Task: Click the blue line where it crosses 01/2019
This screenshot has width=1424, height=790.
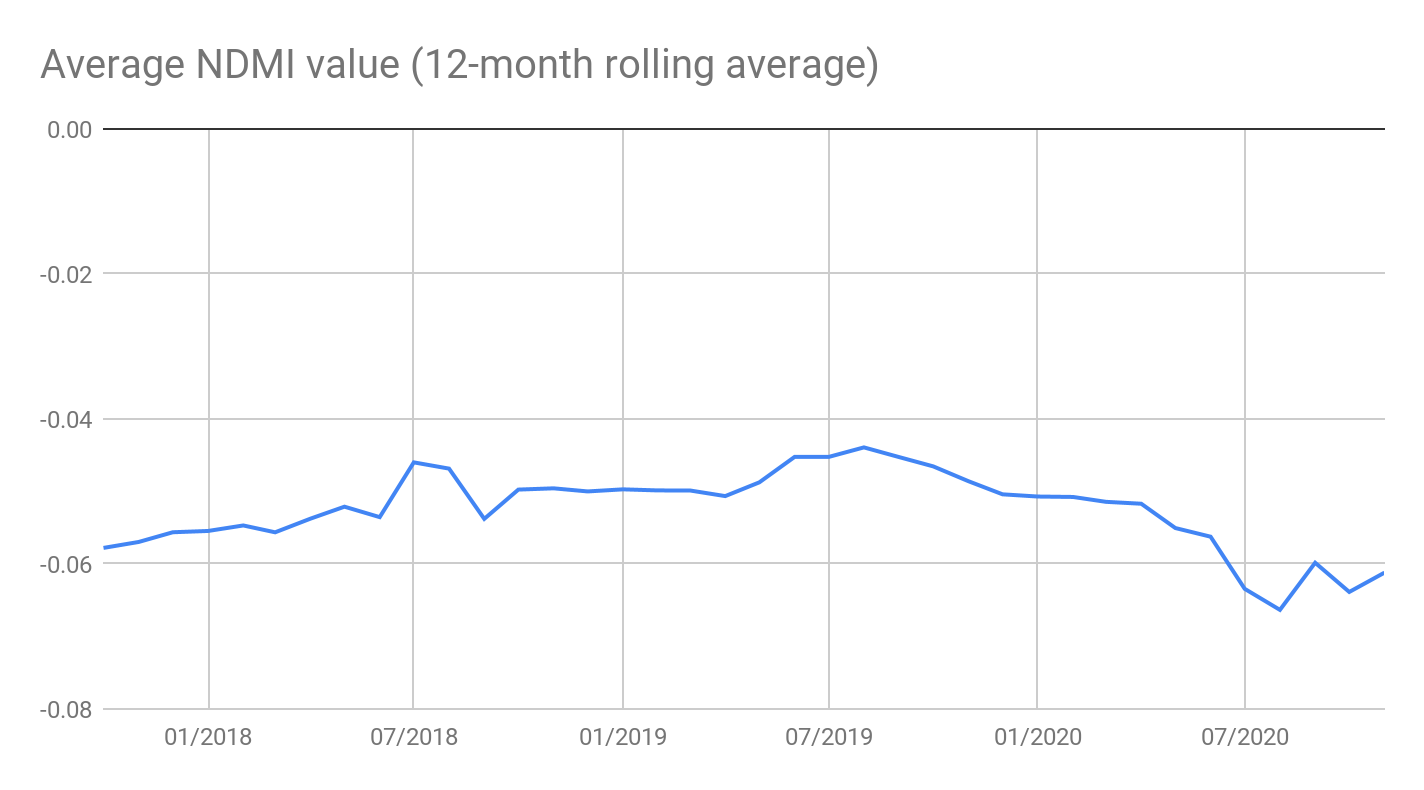Action: click(x=622, y=489)
